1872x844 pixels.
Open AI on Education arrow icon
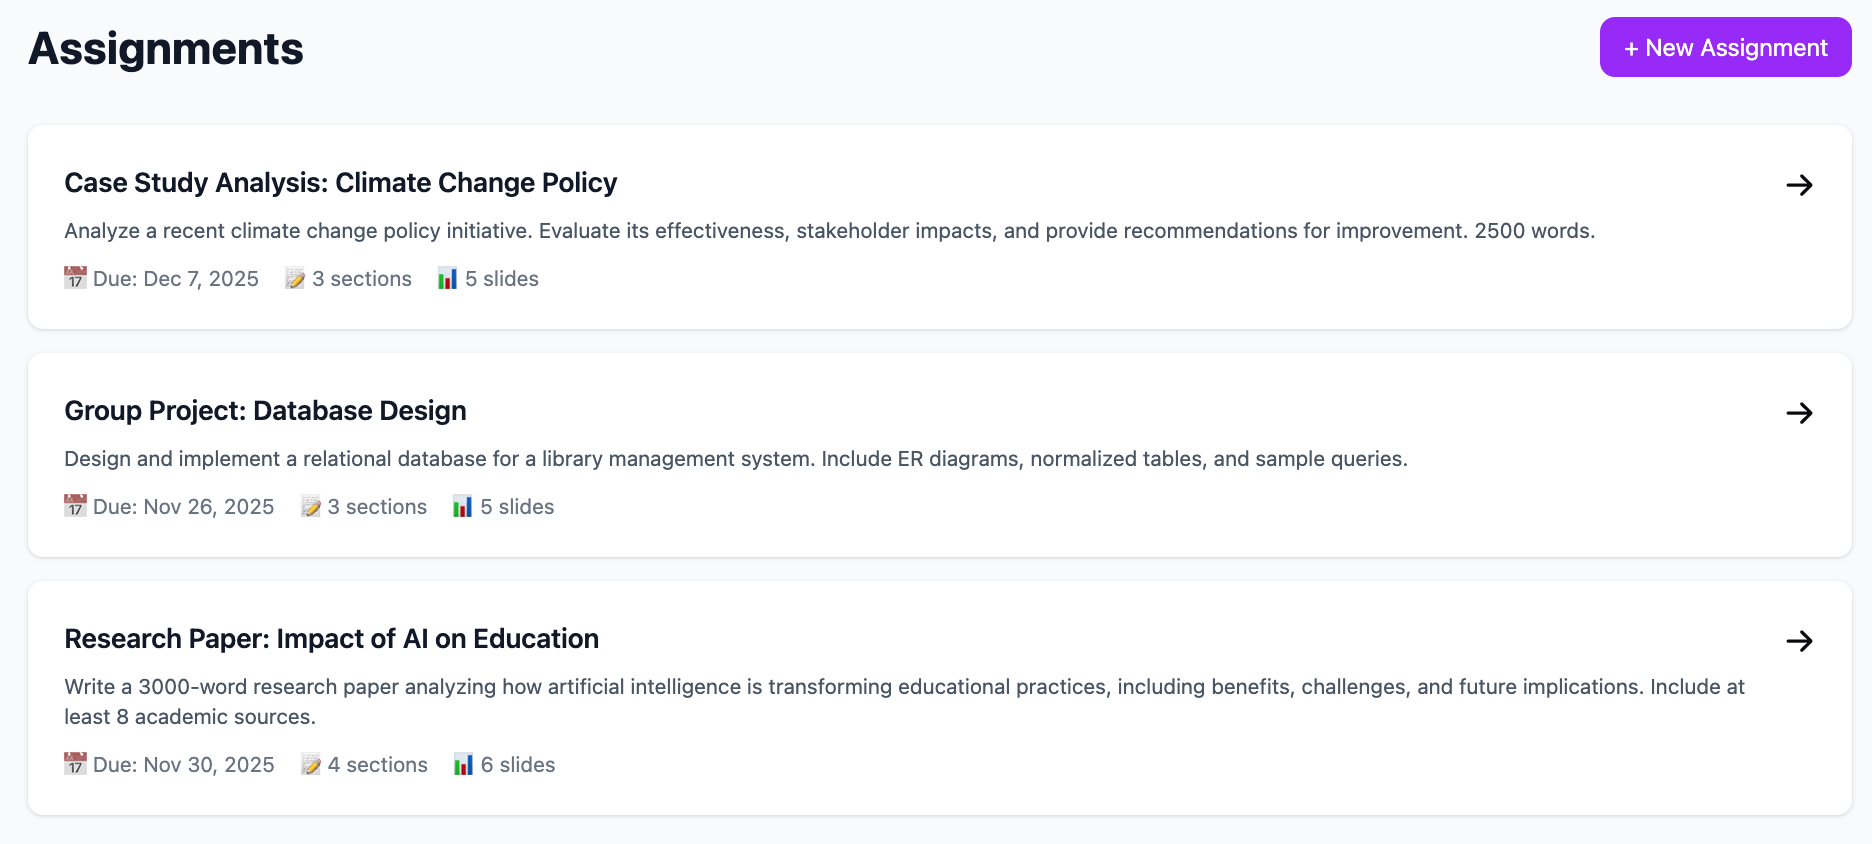click(x=1799, y=641)
